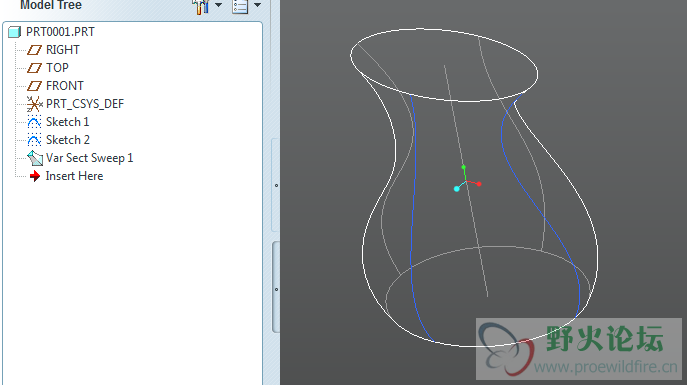687x385 pixels.
Task: Click the red Insert Here arrow
Action: [x=35, y=176]
